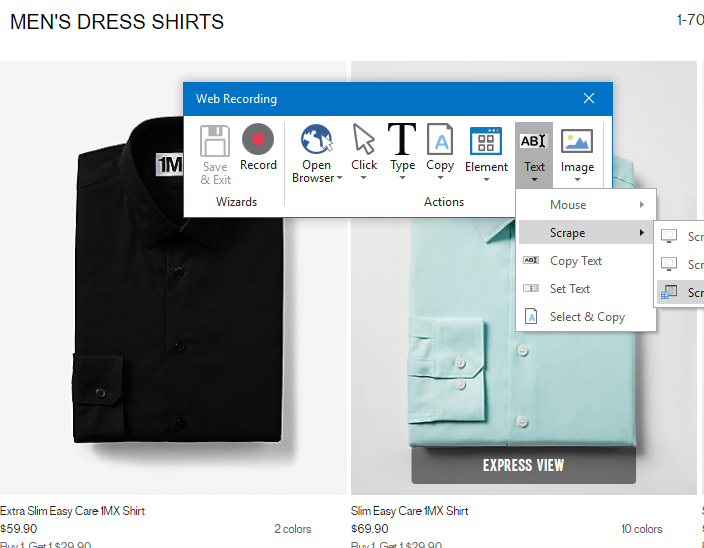Select the Scrape menu entry
This screenshot has width=704, height=548.
coord(586,232)
